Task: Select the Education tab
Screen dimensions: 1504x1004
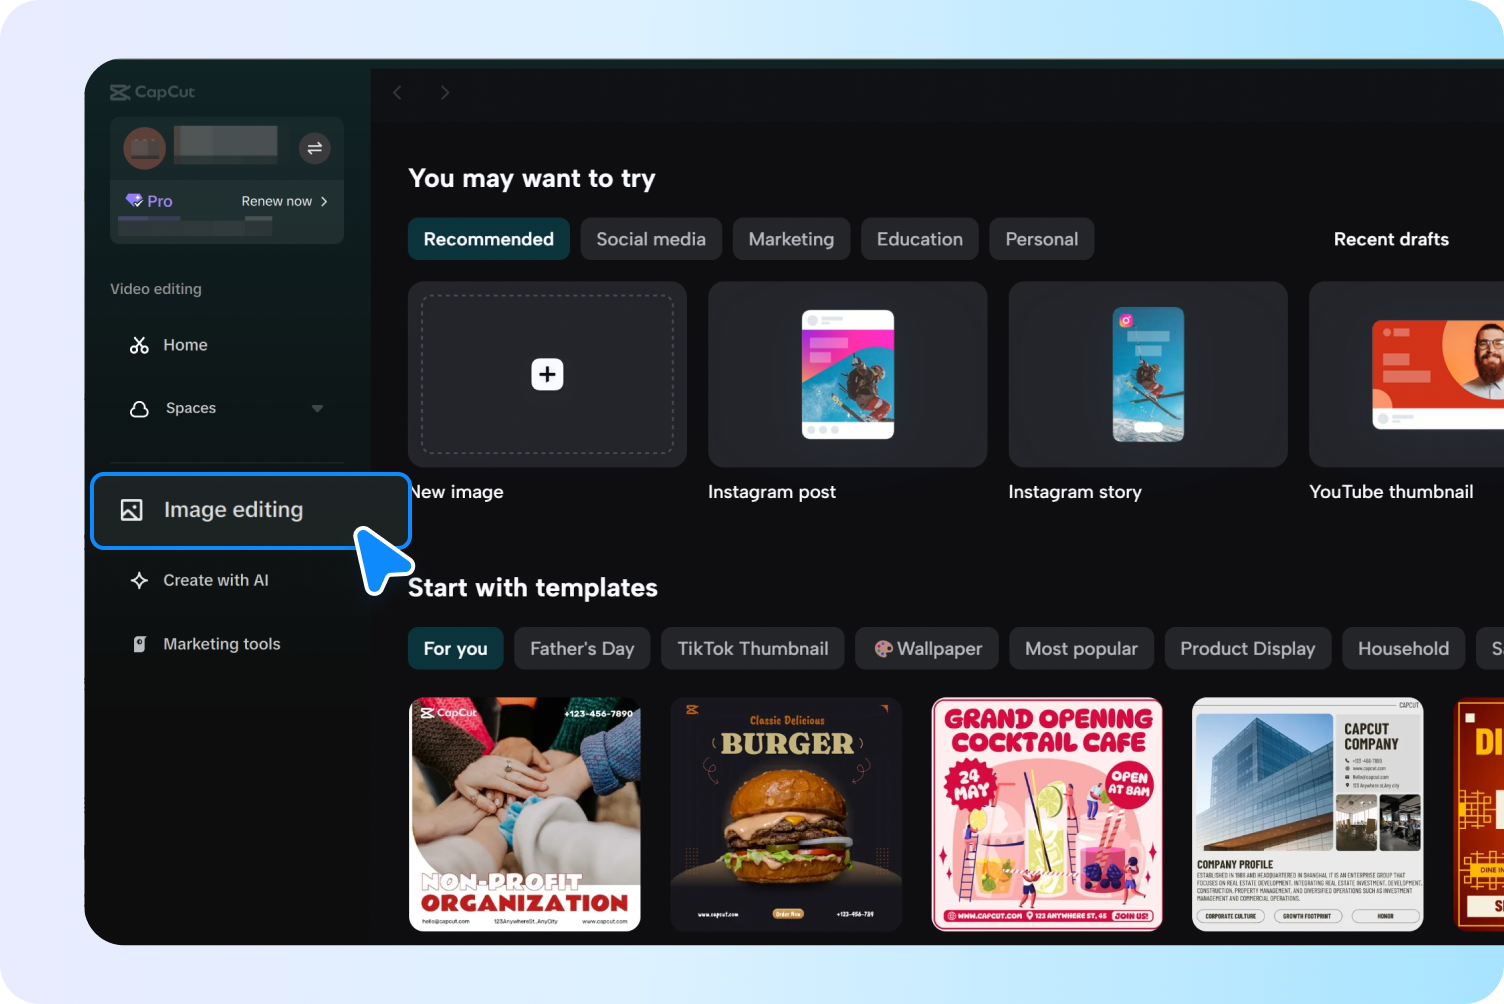Action: 920,239
